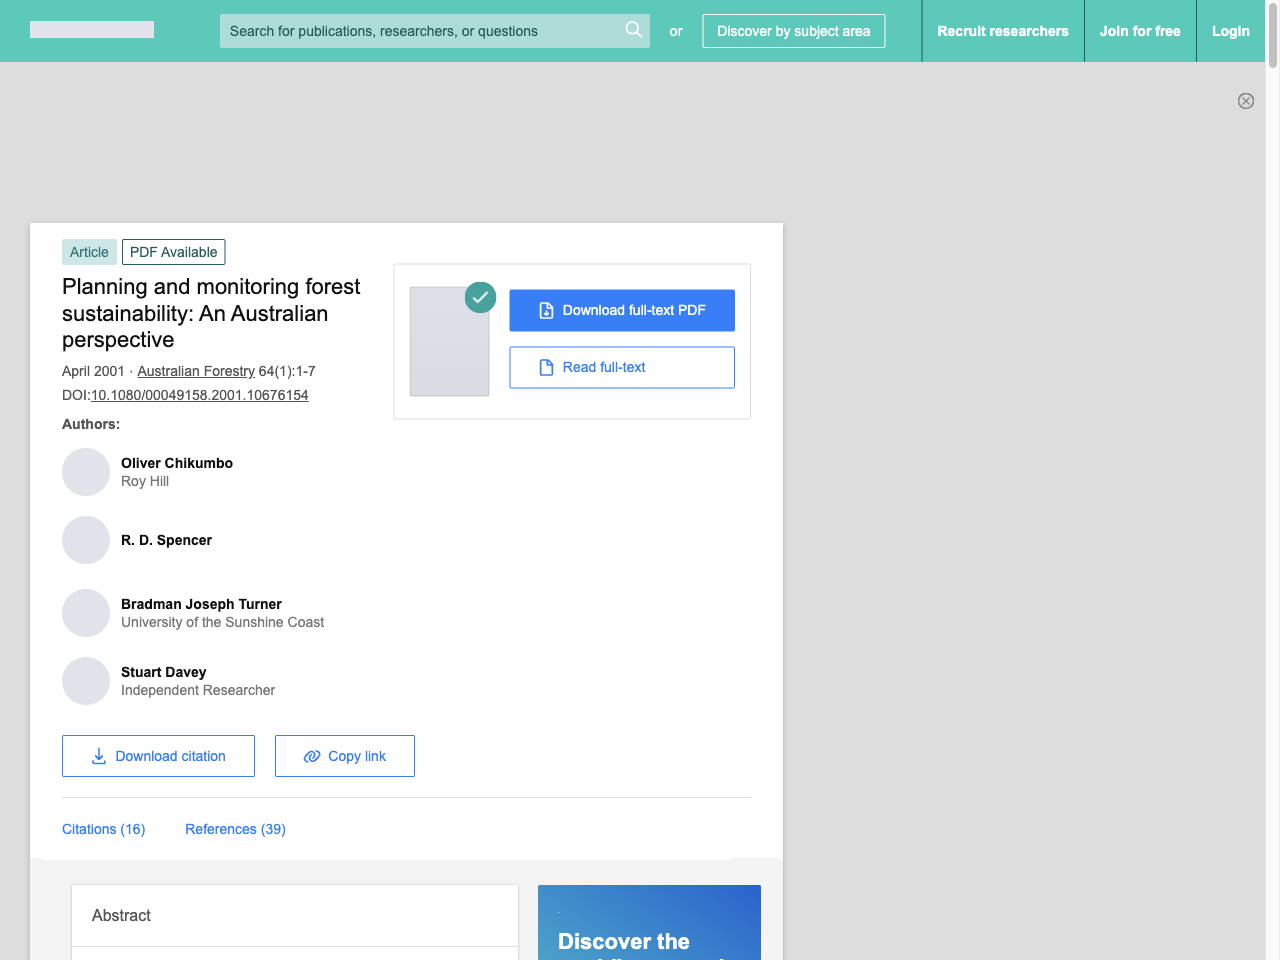The width and height of the screenshot is (1280, 960).
Task: Click the Discover the promo banner
Action: [x=649, y=922]
